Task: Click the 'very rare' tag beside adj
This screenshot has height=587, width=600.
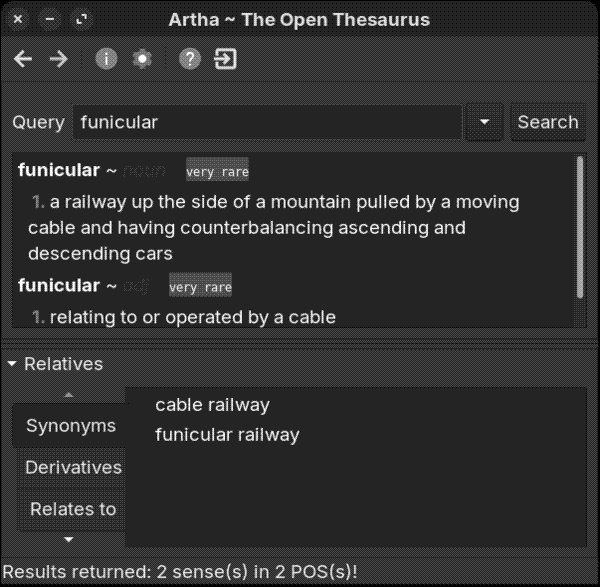Action: click(201, 285)
